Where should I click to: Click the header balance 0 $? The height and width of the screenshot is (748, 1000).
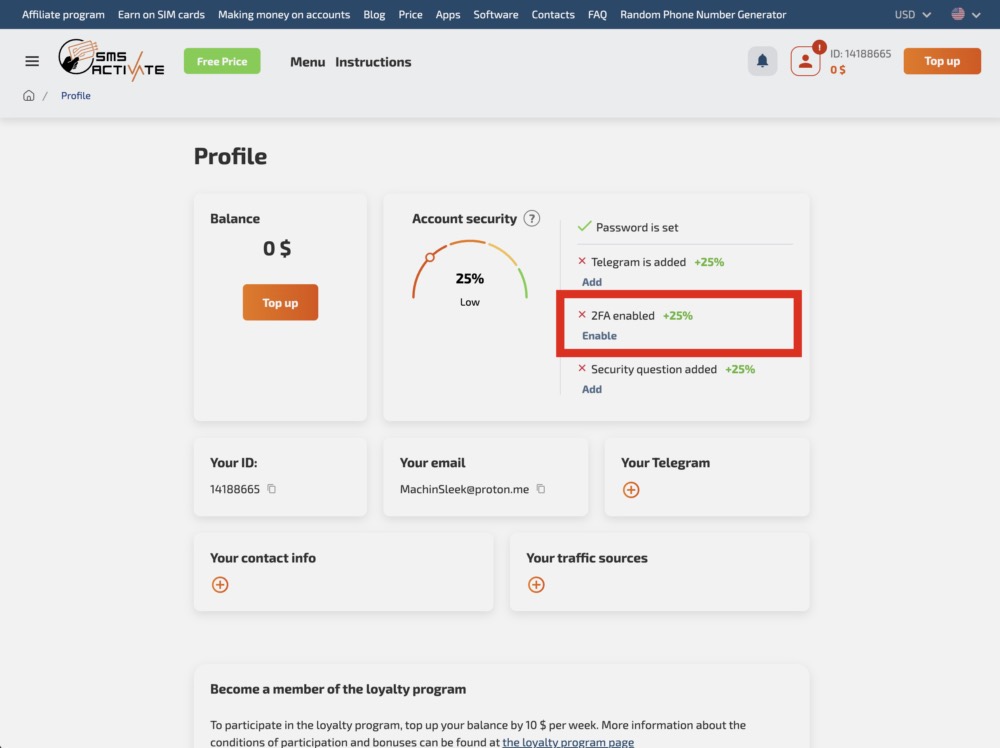(837, 70)
